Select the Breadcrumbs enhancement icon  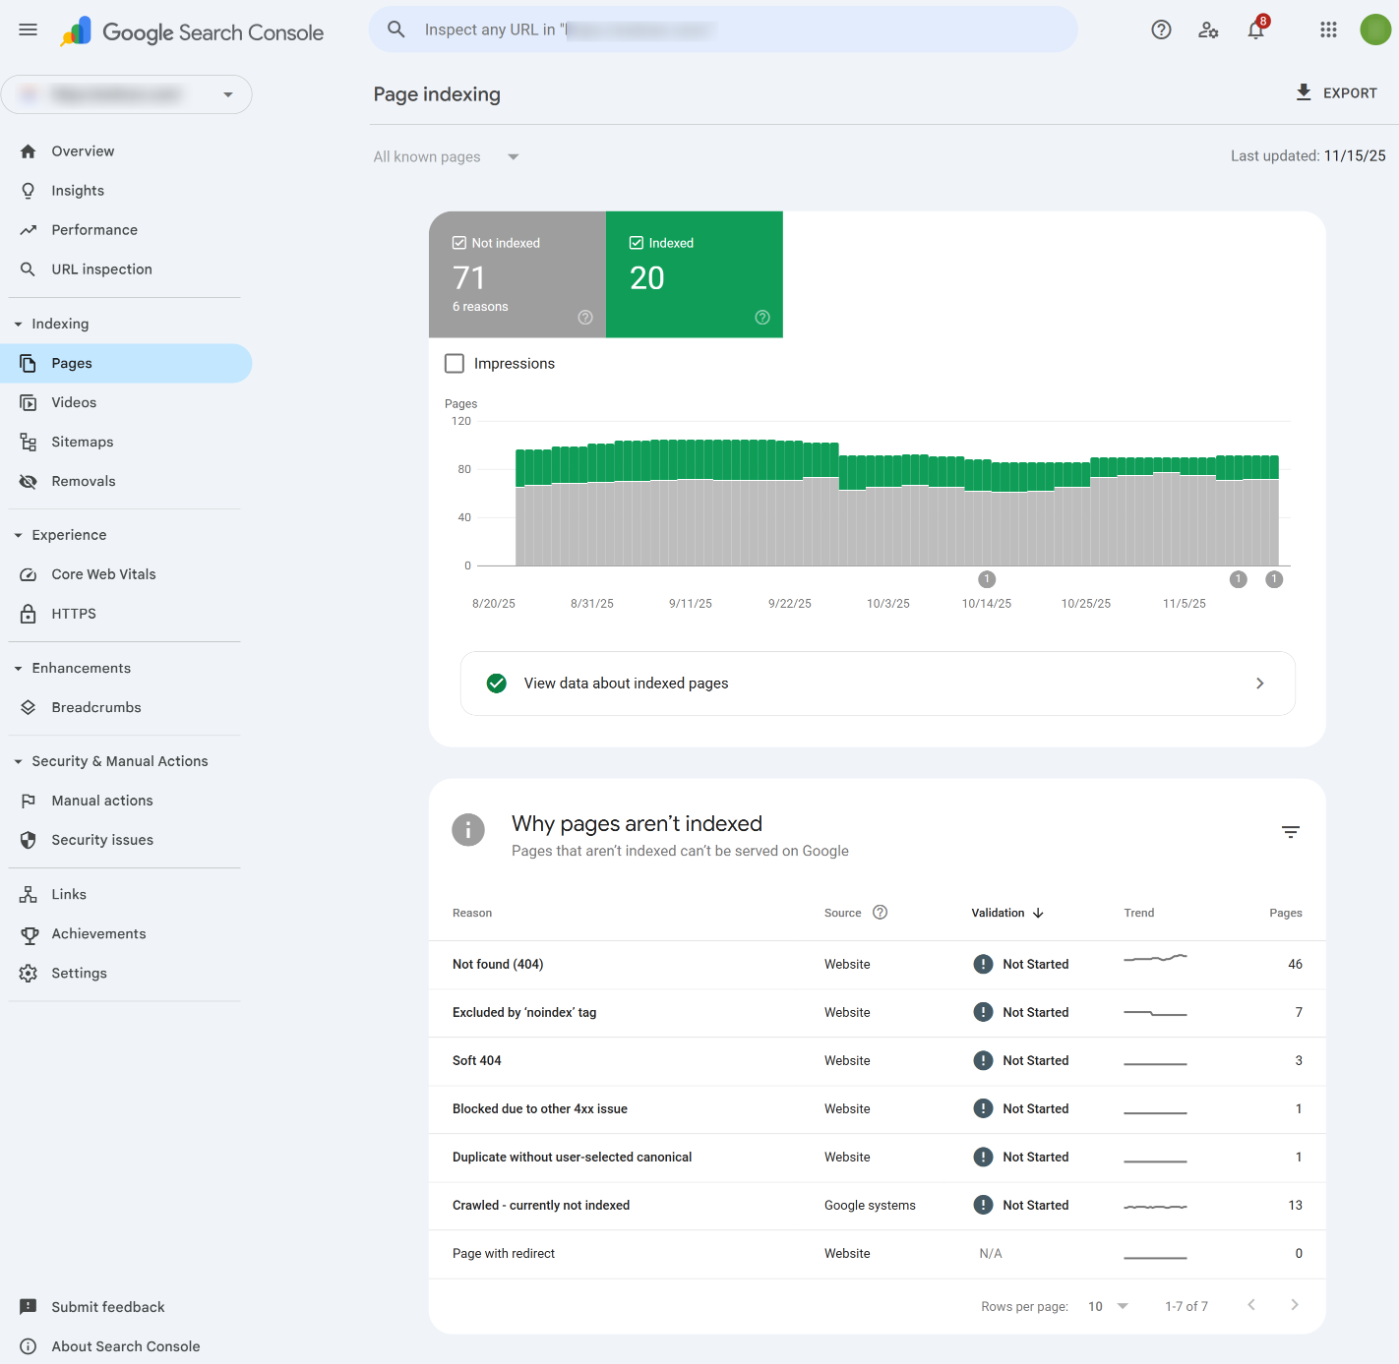pyautogui.click(x=28, y=707)
